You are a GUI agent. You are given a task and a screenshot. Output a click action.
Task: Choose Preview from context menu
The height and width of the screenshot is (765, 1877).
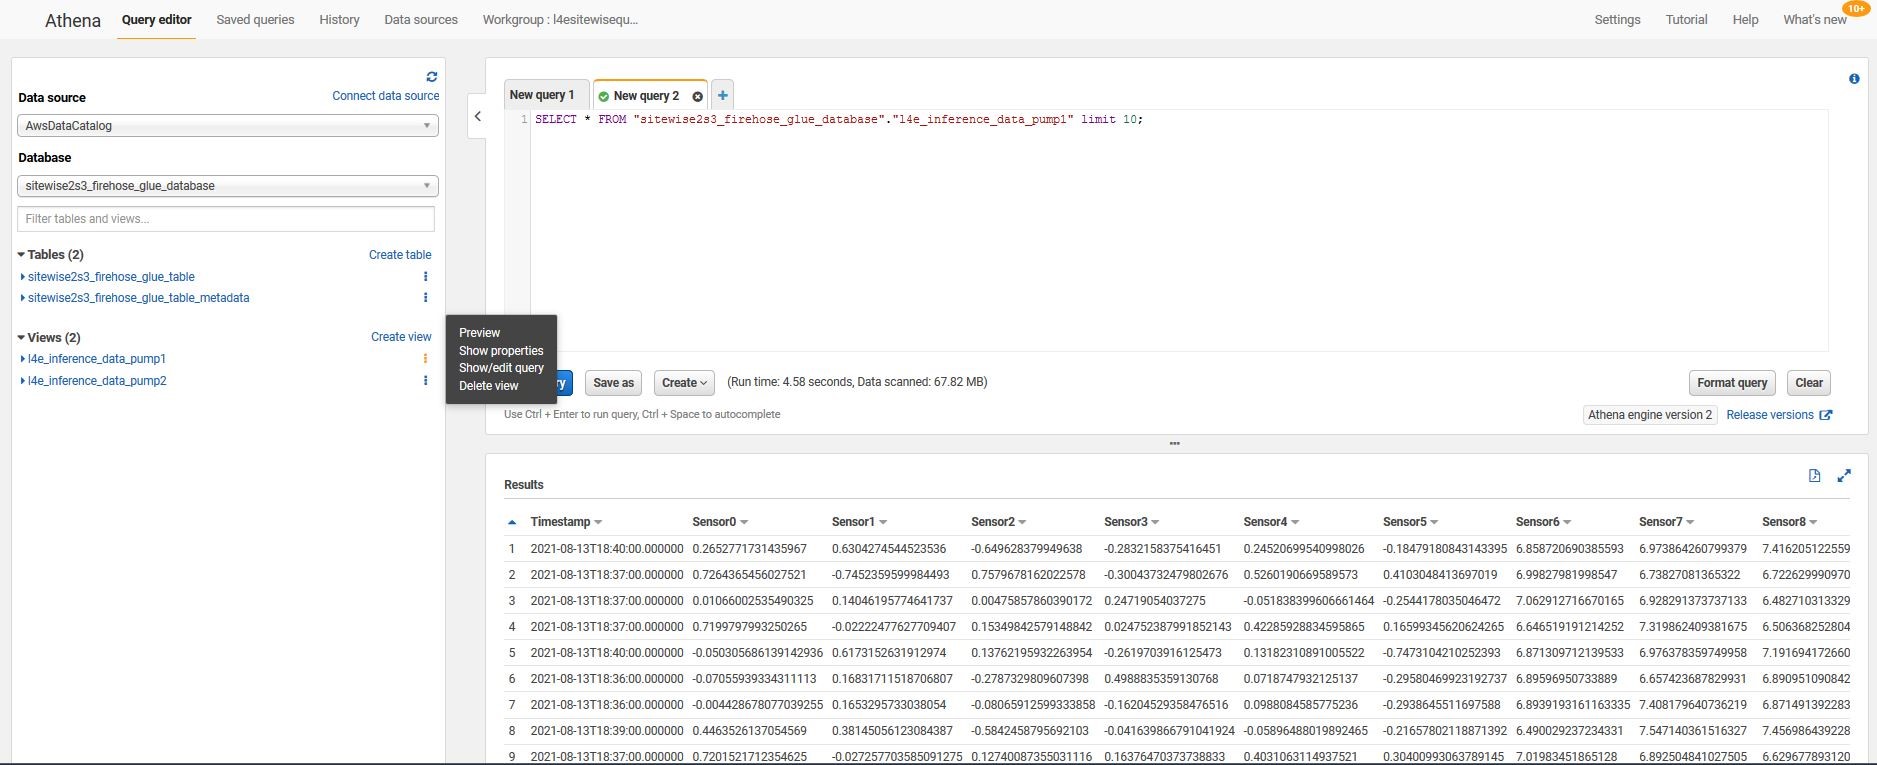pos(480,333)
